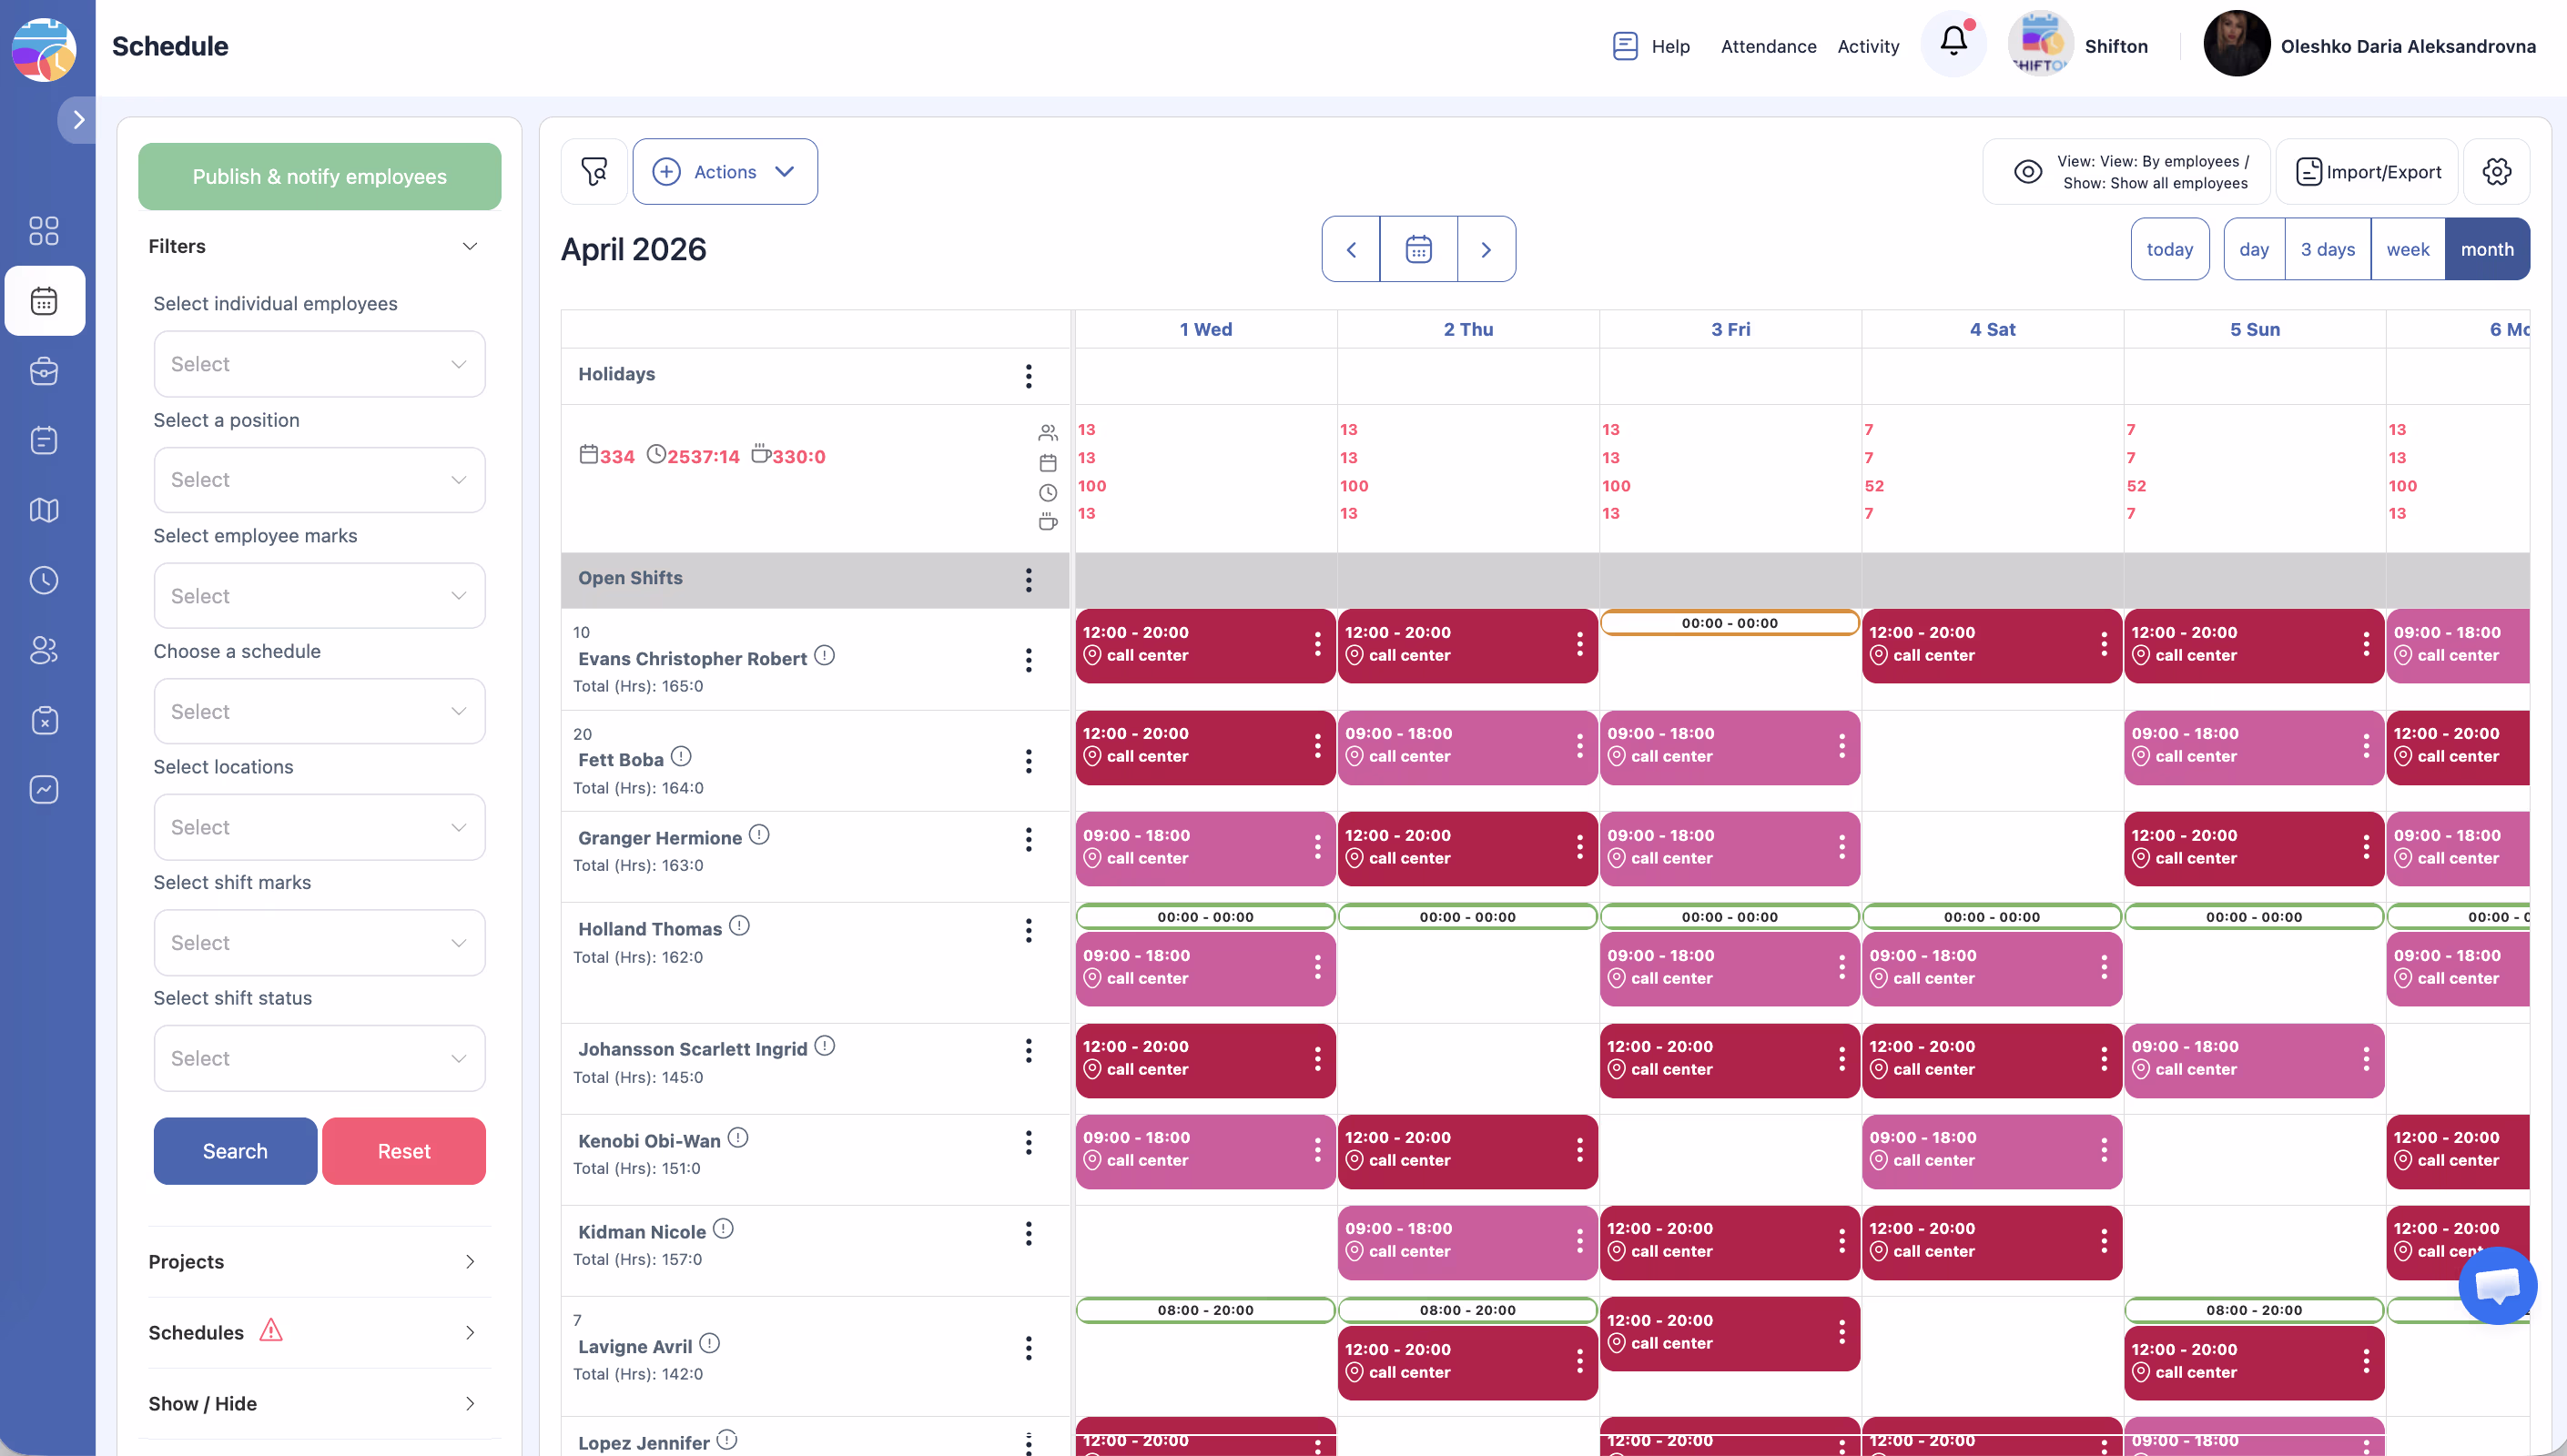Click info icon next to Fett Boba
Viewport: 2567px width, 1456px height.
click(681, 757)
